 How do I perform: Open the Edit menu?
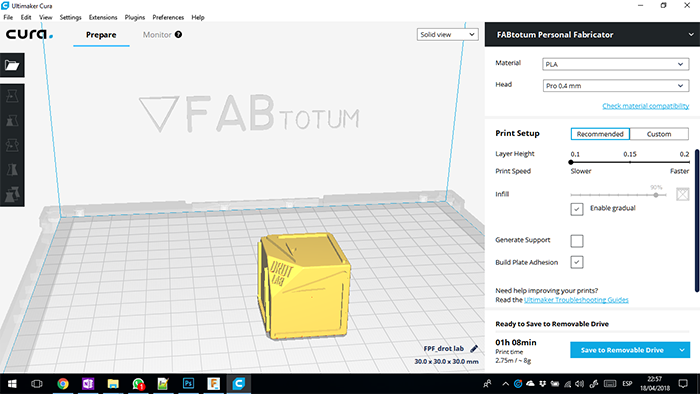click(x=26, y=17)
